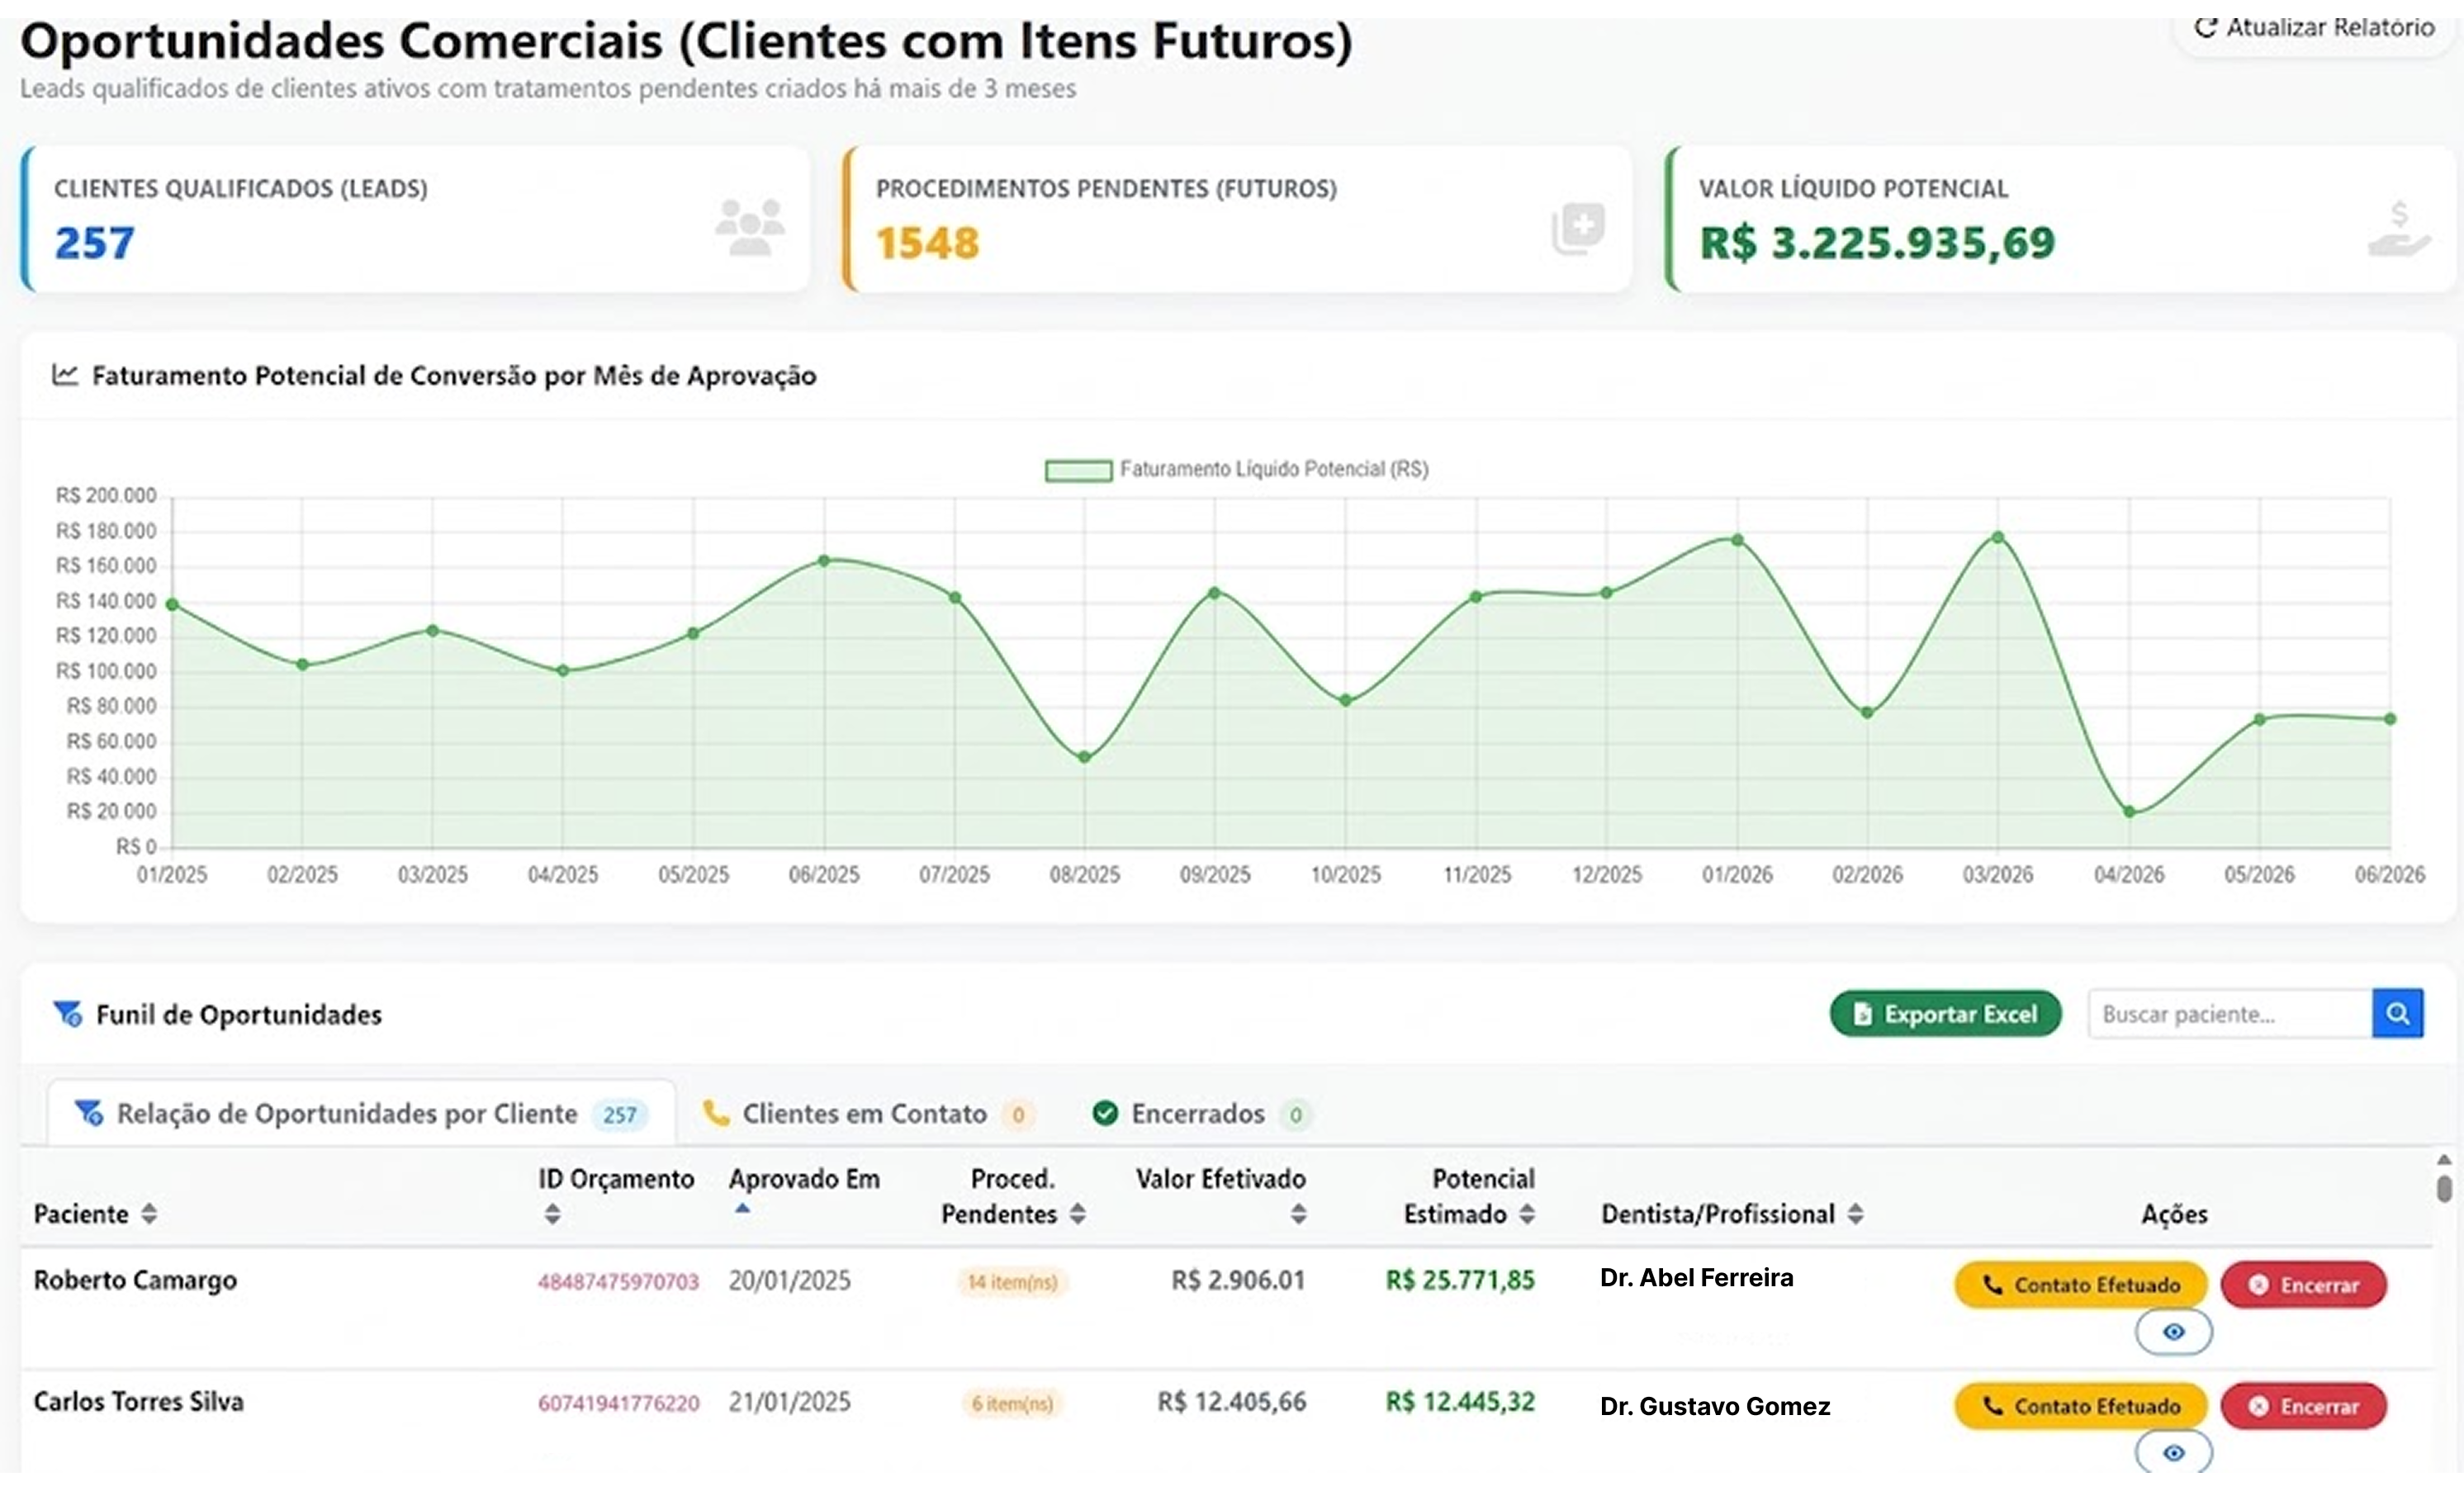Export the table with Exportar Excel
2464x1491 pixels.
[x=1945, y=1014]
